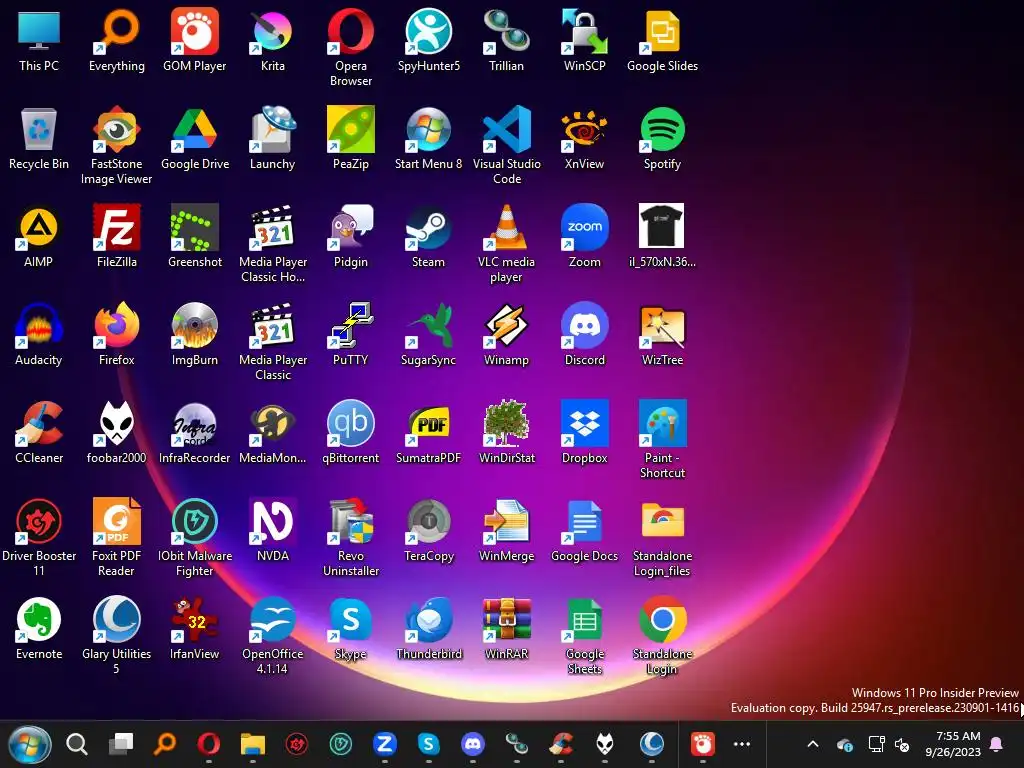Open the clock showing 7:55 AM
1024x768 pixels.
953,744
